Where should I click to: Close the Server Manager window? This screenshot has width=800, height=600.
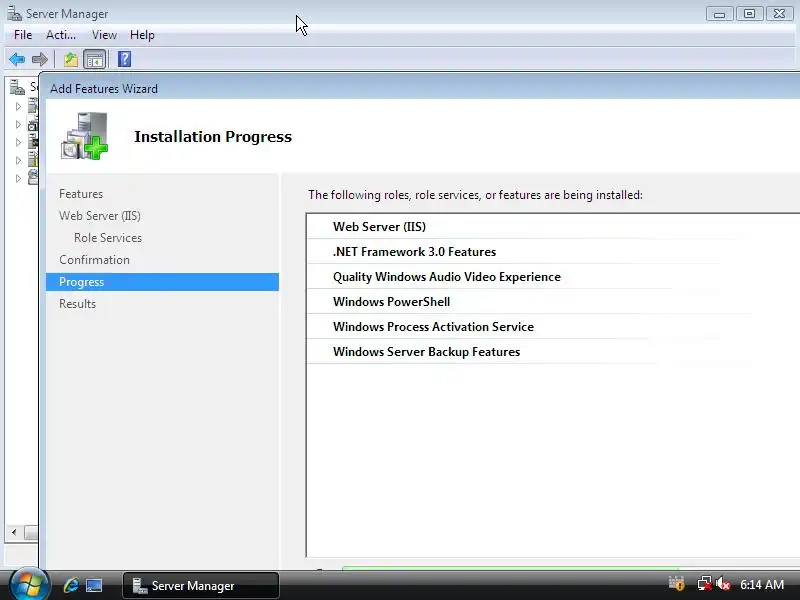pyautogui.click(x=779, y=14)
